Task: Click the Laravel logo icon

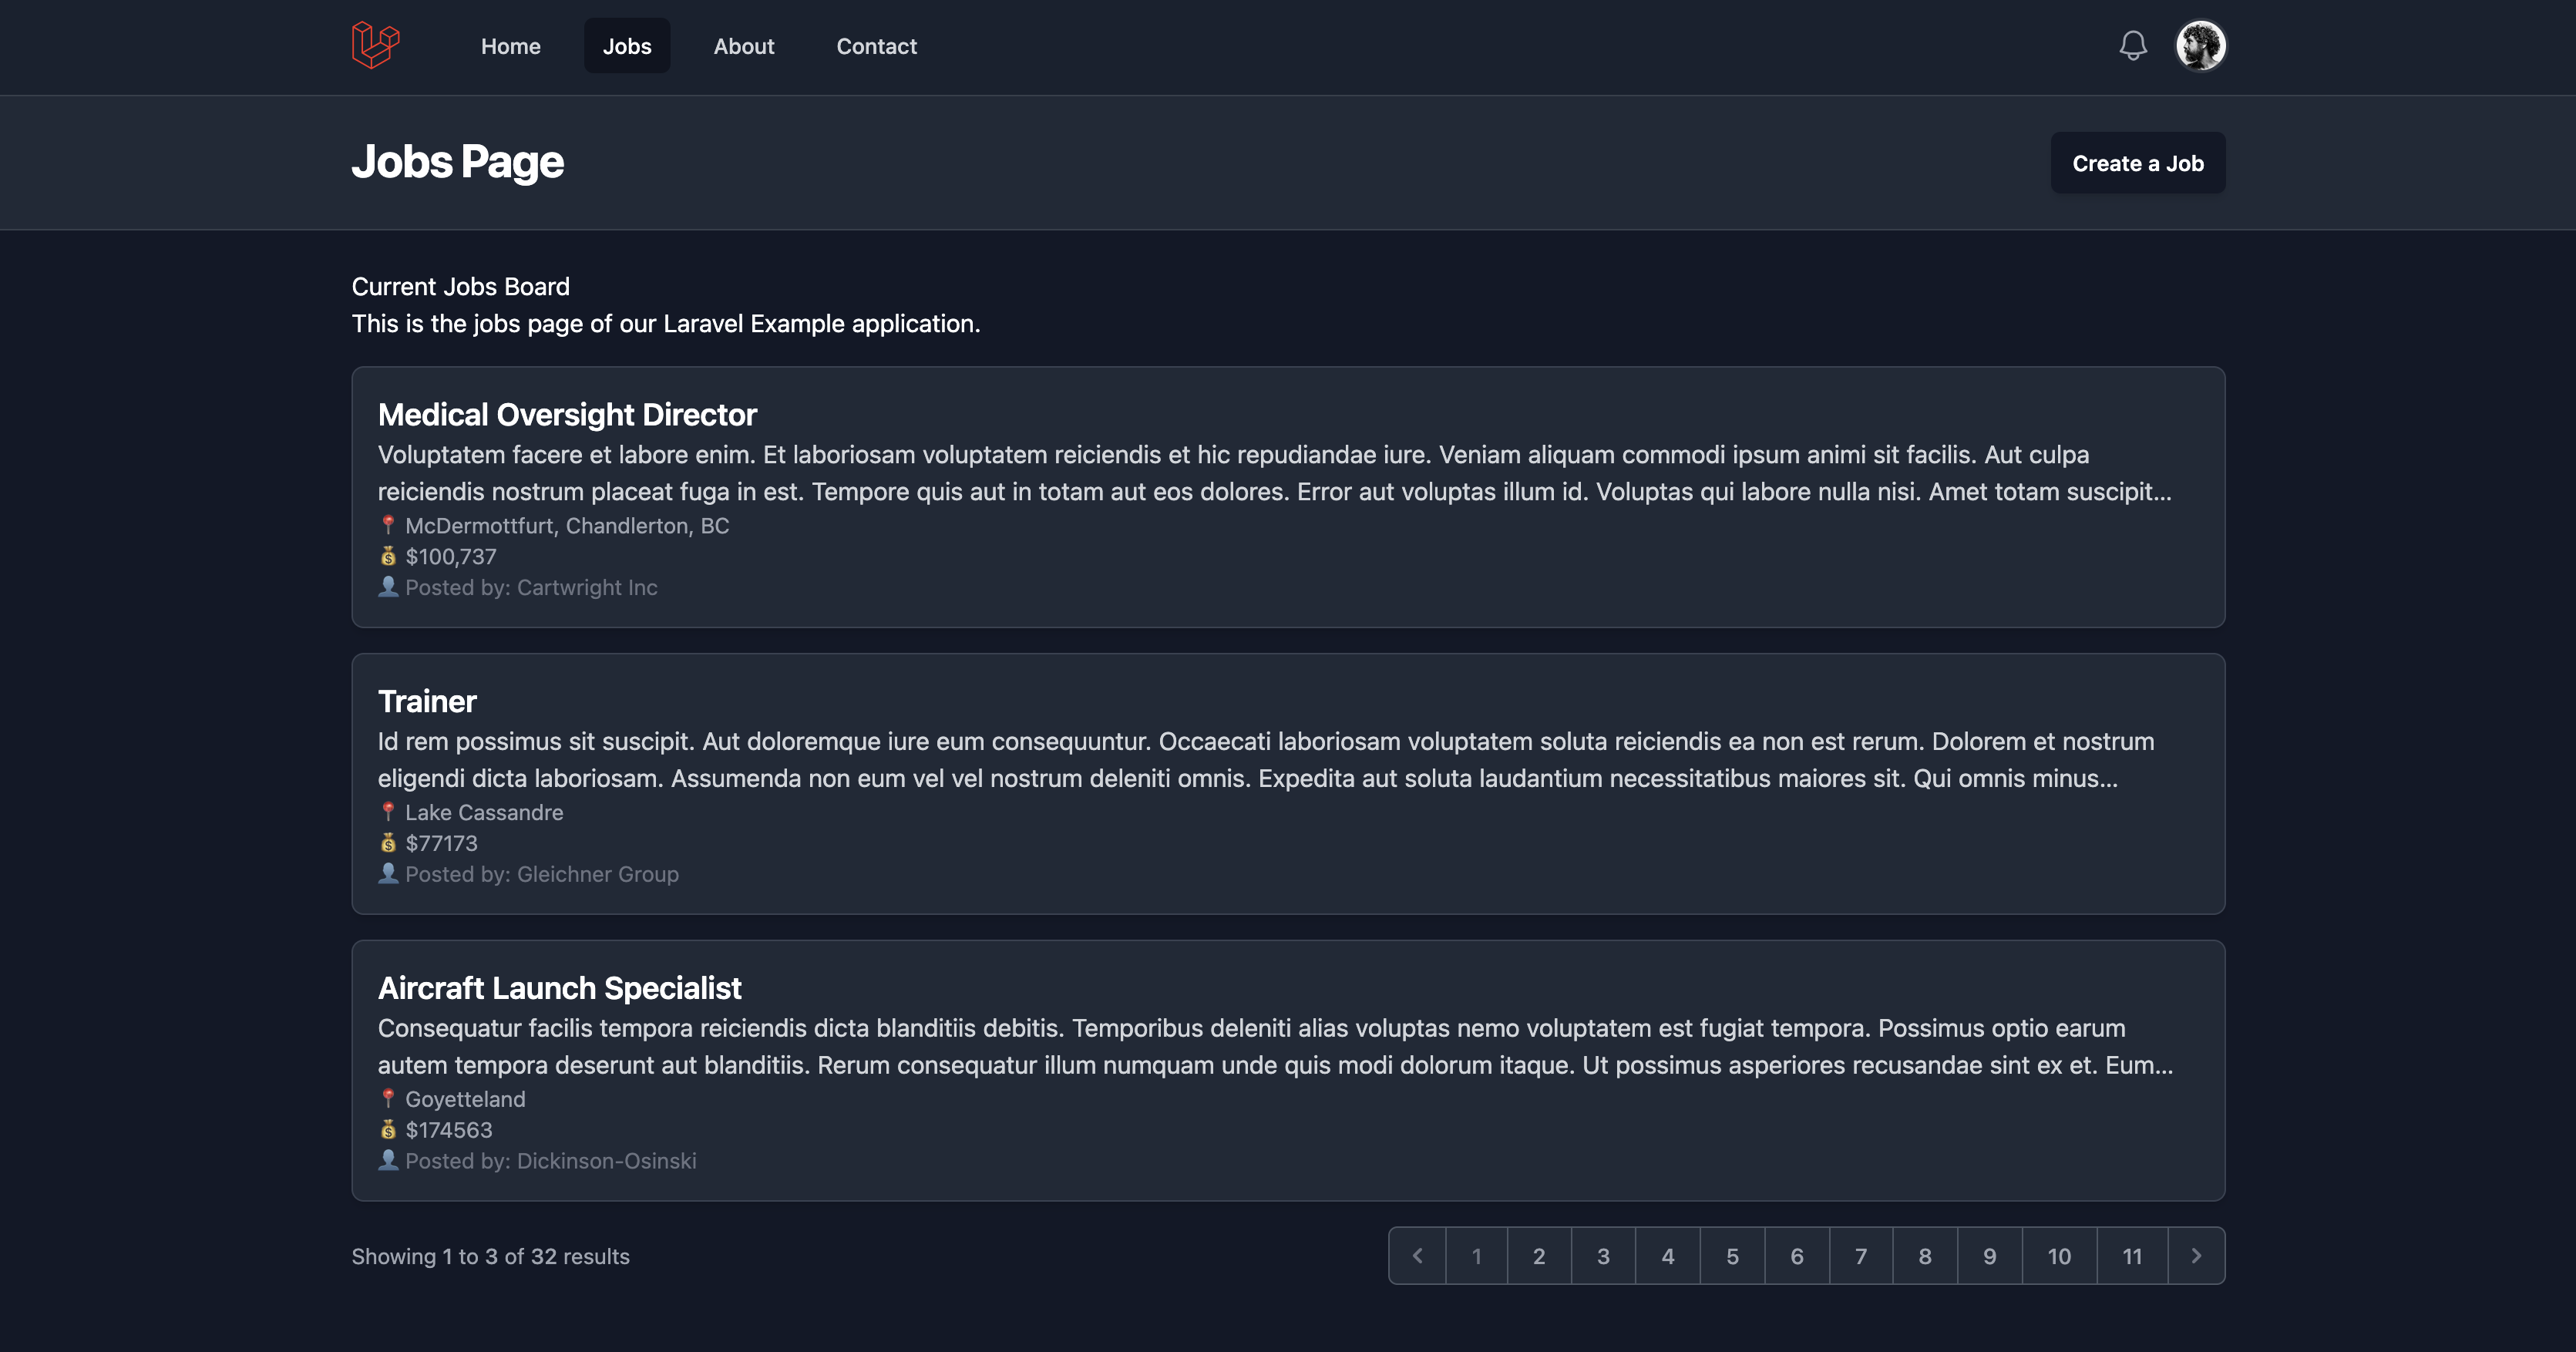Action: [375, 46]
